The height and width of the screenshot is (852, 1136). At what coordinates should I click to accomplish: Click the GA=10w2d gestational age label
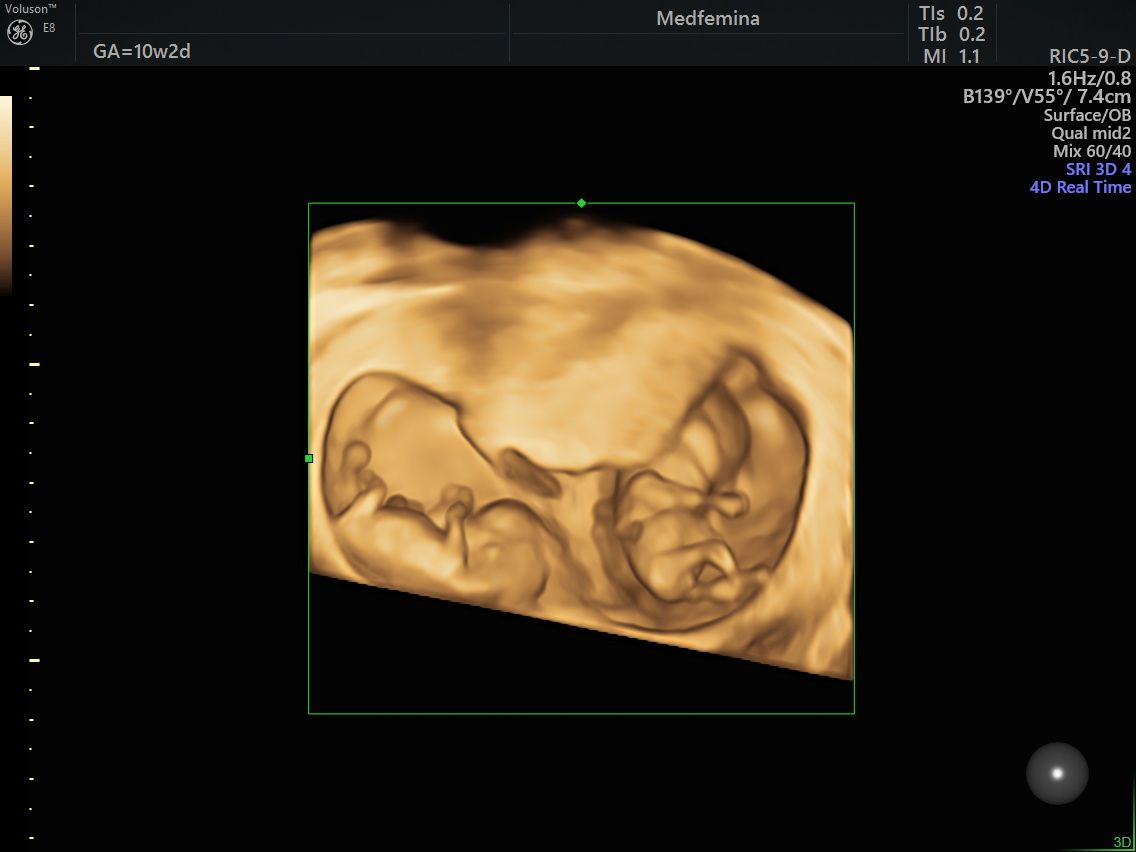[x=142, y=51]
